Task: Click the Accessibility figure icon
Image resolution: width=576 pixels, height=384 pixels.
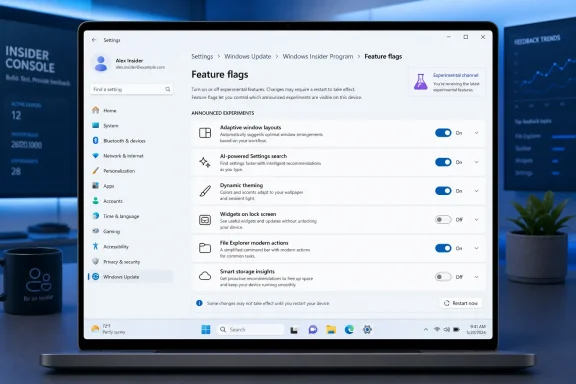Action: tap(96, 246)
